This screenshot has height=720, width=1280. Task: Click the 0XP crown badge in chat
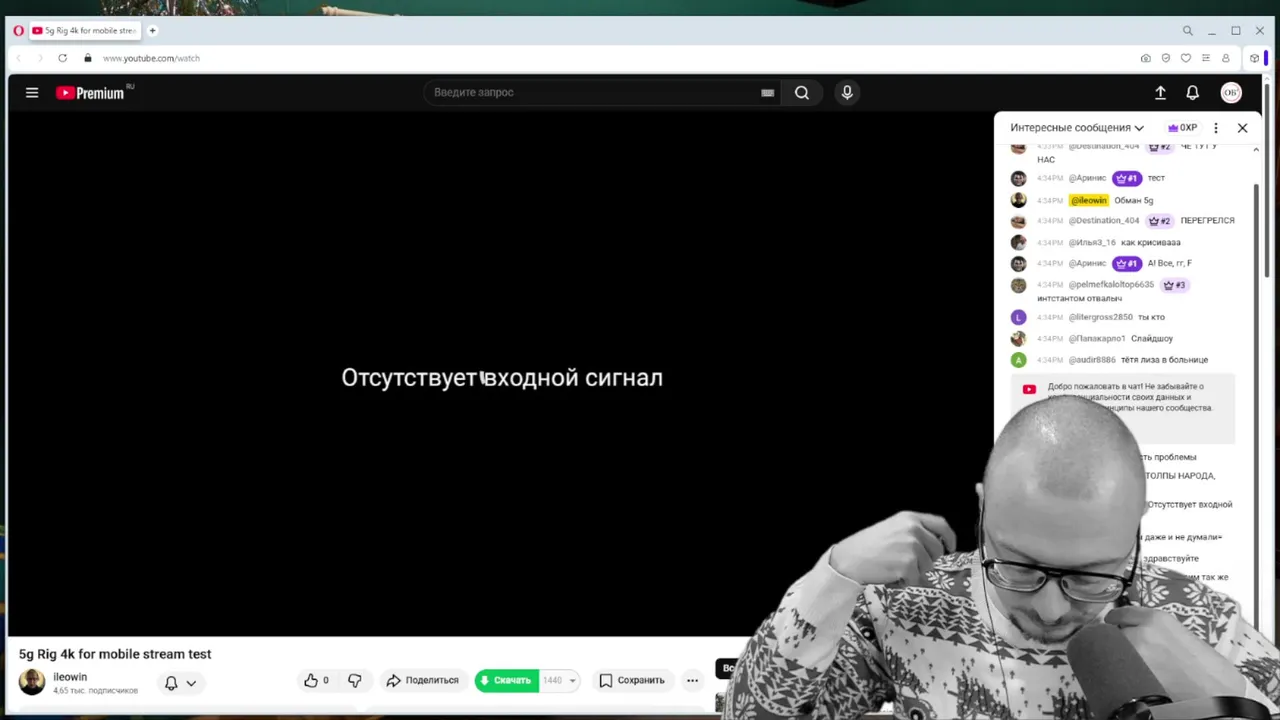[1182, 128]
